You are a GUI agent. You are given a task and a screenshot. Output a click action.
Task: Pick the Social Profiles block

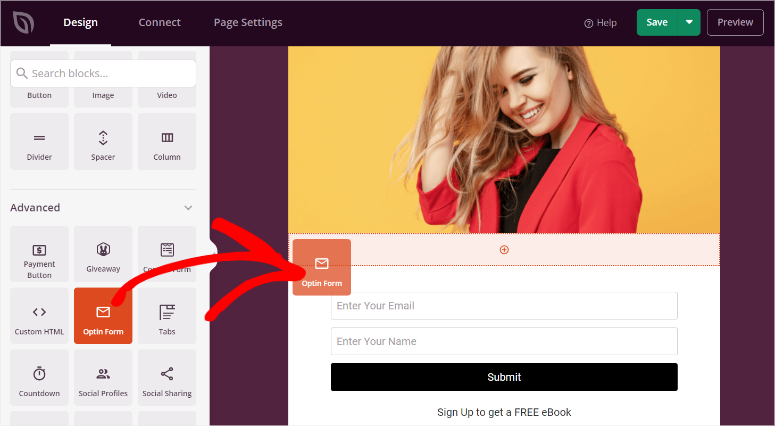pos(103,378)
